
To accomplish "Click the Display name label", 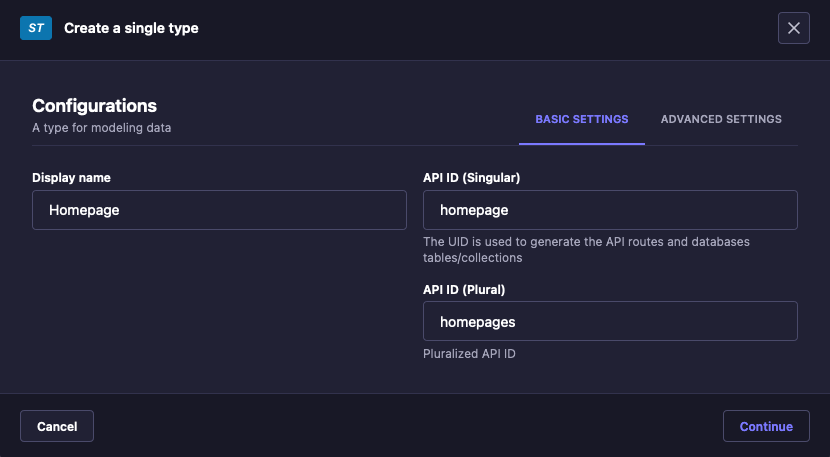I will point(71,178).
